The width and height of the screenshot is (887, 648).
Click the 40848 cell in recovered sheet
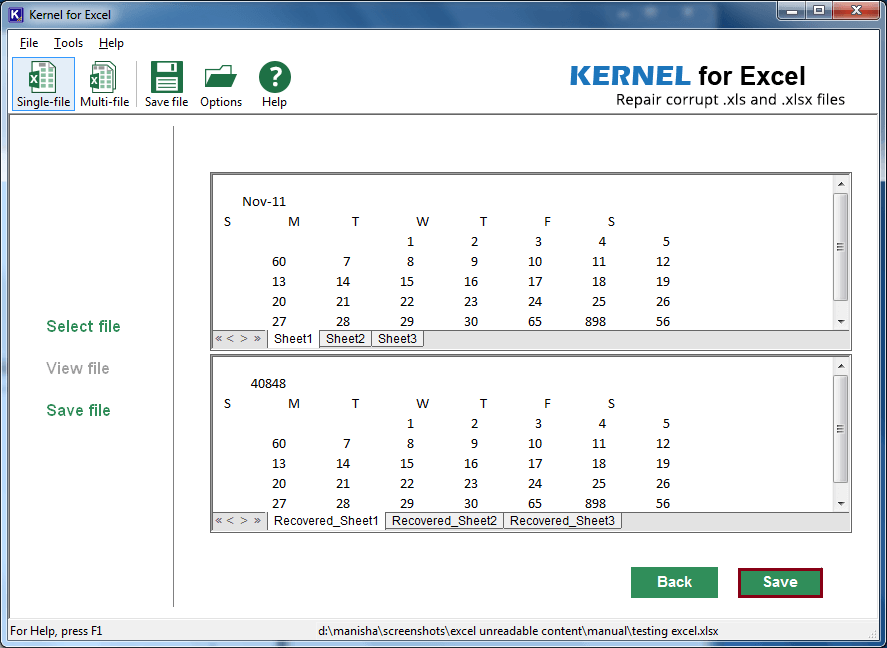268,383
